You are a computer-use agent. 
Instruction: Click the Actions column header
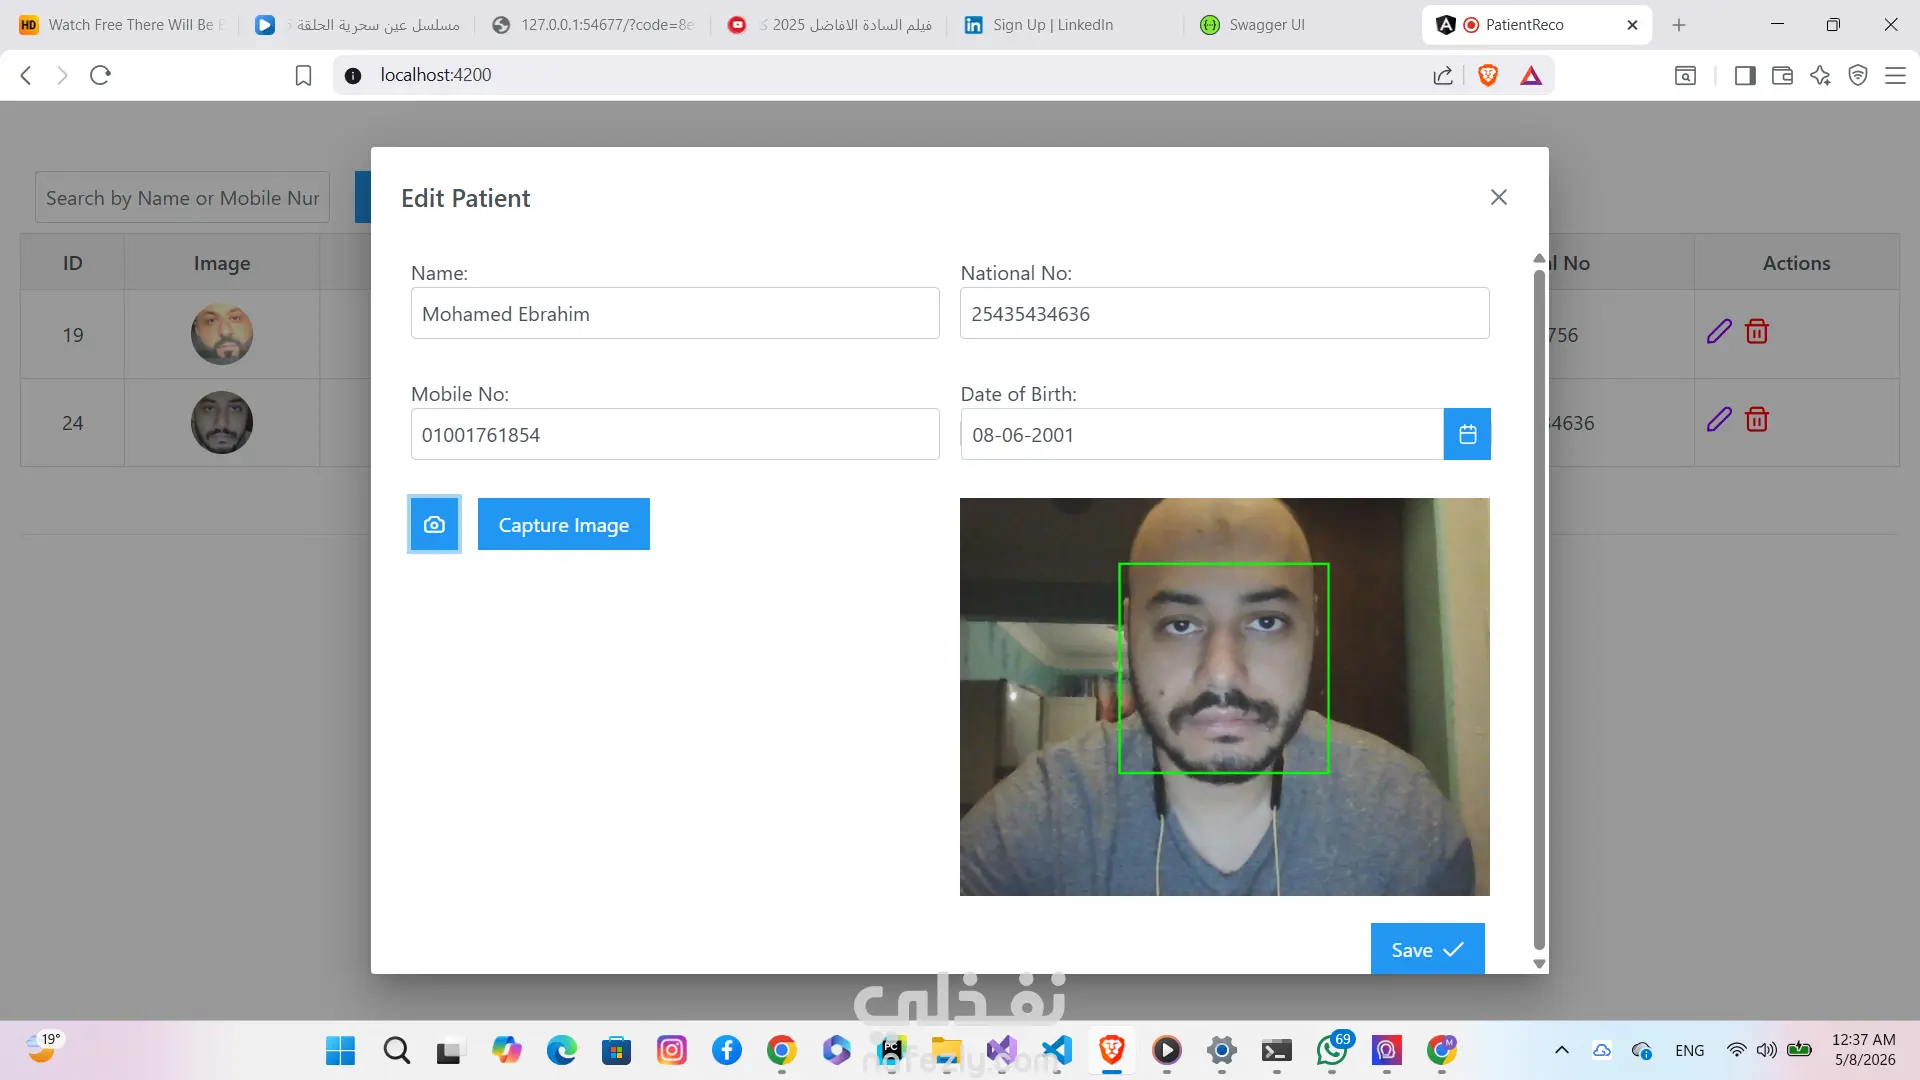pyautogui.click(x=1797, y=263)
